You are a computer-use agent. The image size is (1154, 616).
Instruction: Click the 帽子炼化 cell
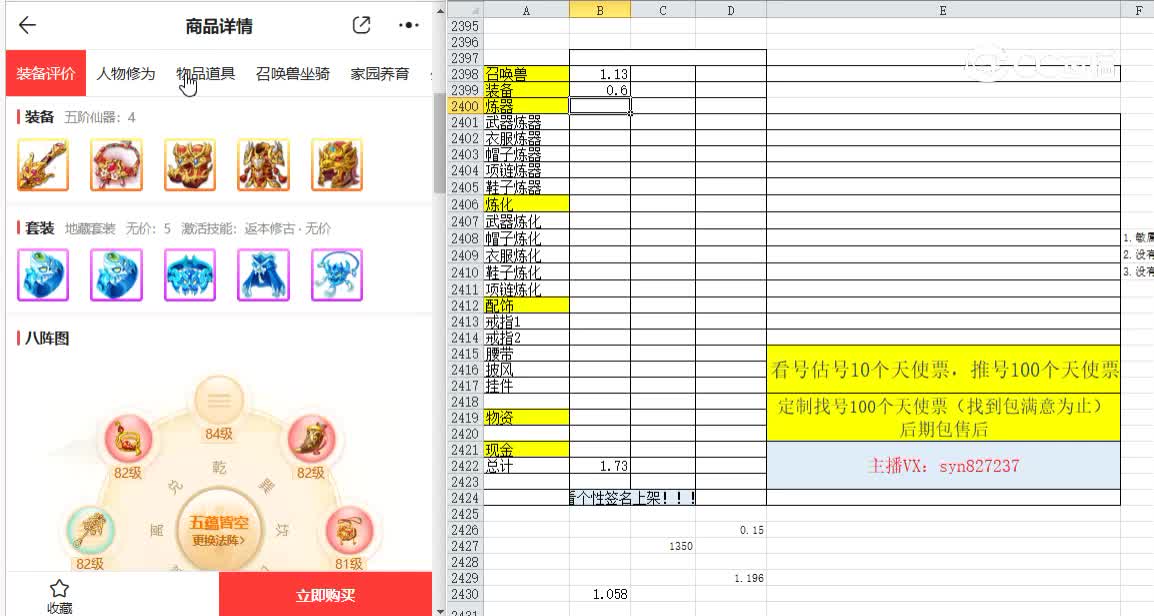526,238
